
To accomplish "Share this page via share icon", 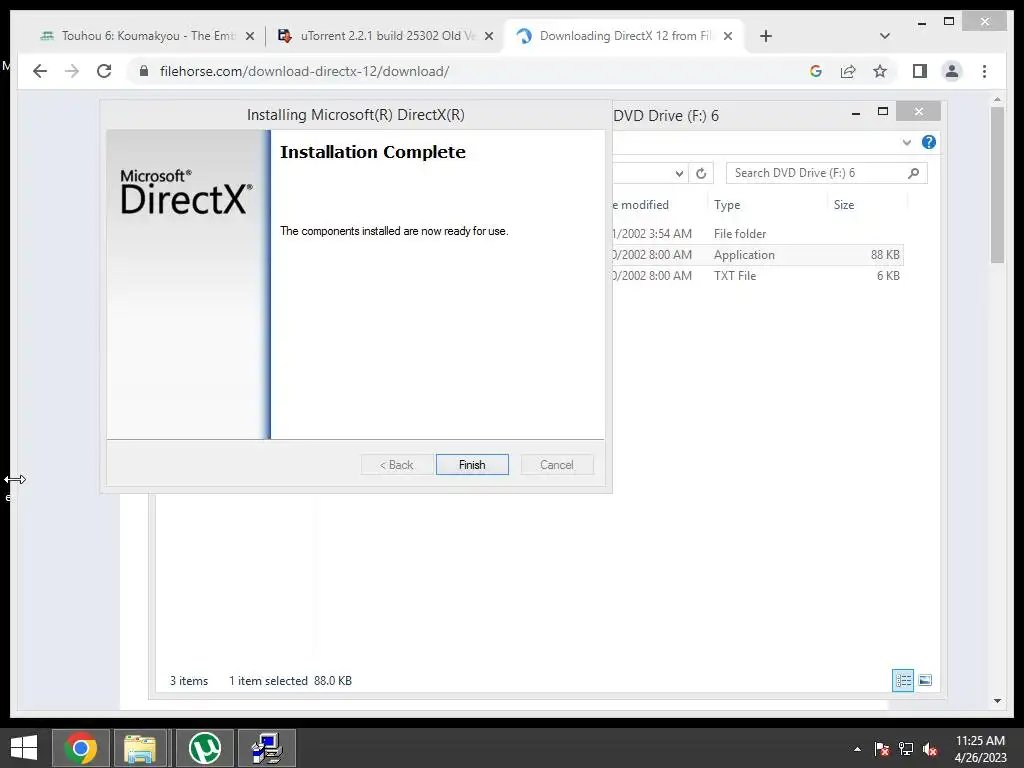I will pos(848,71).
